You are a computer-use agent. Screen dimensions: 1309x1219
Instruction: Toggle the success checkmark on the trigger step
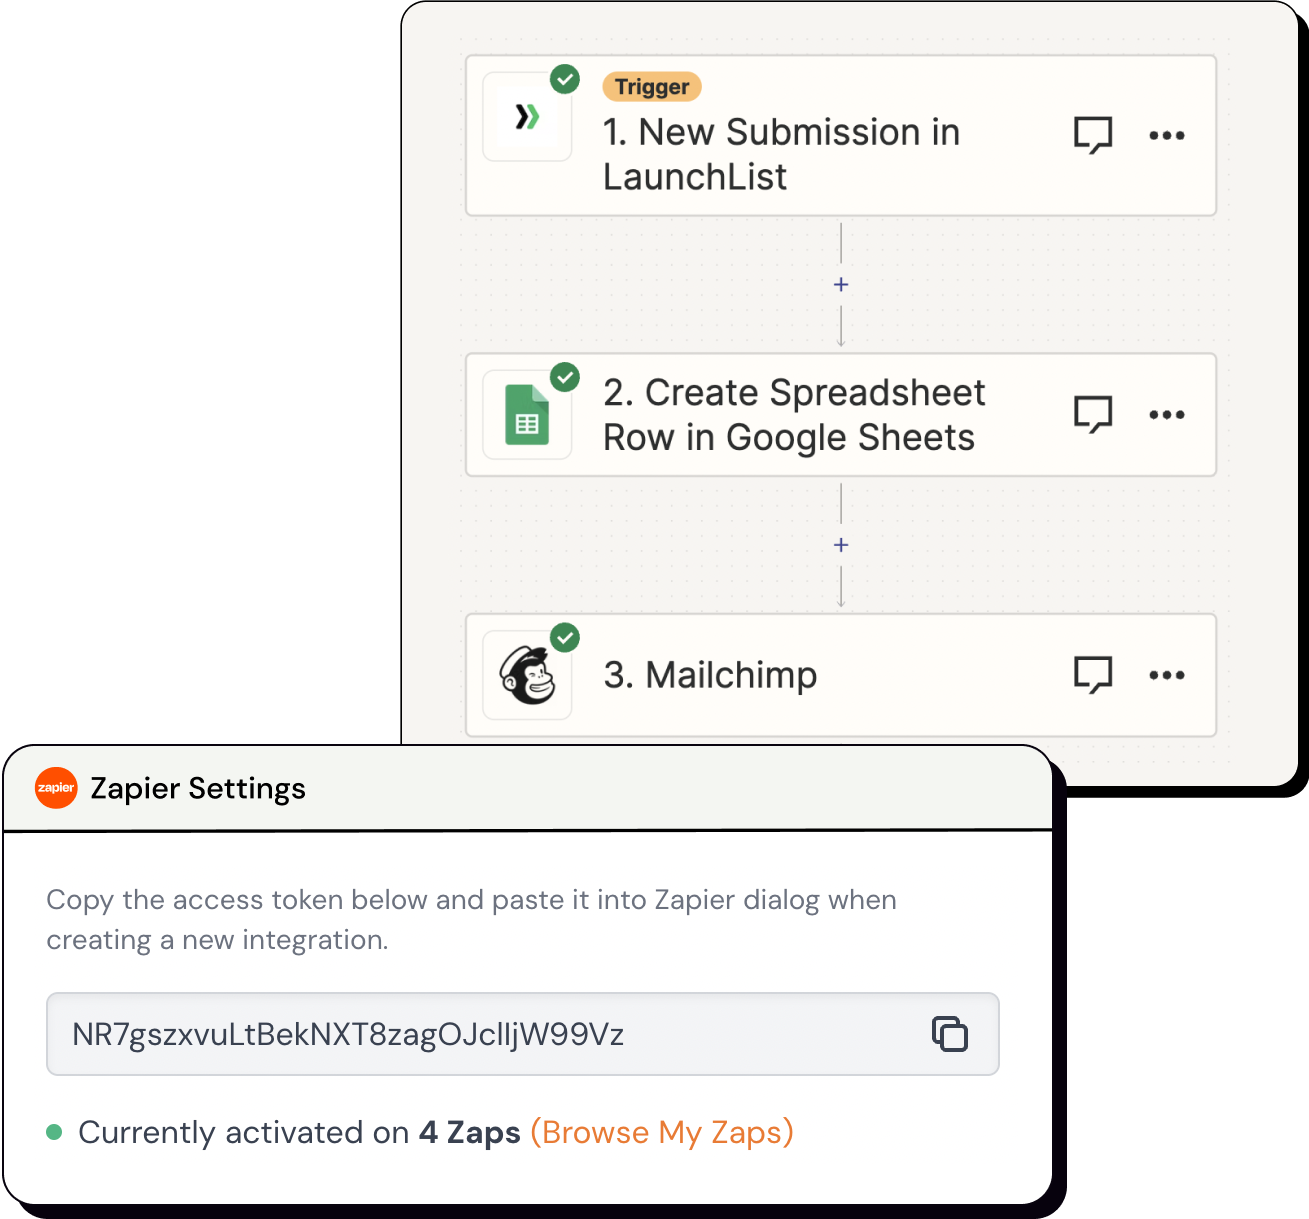pyautogui.click(x=565, y=78)
